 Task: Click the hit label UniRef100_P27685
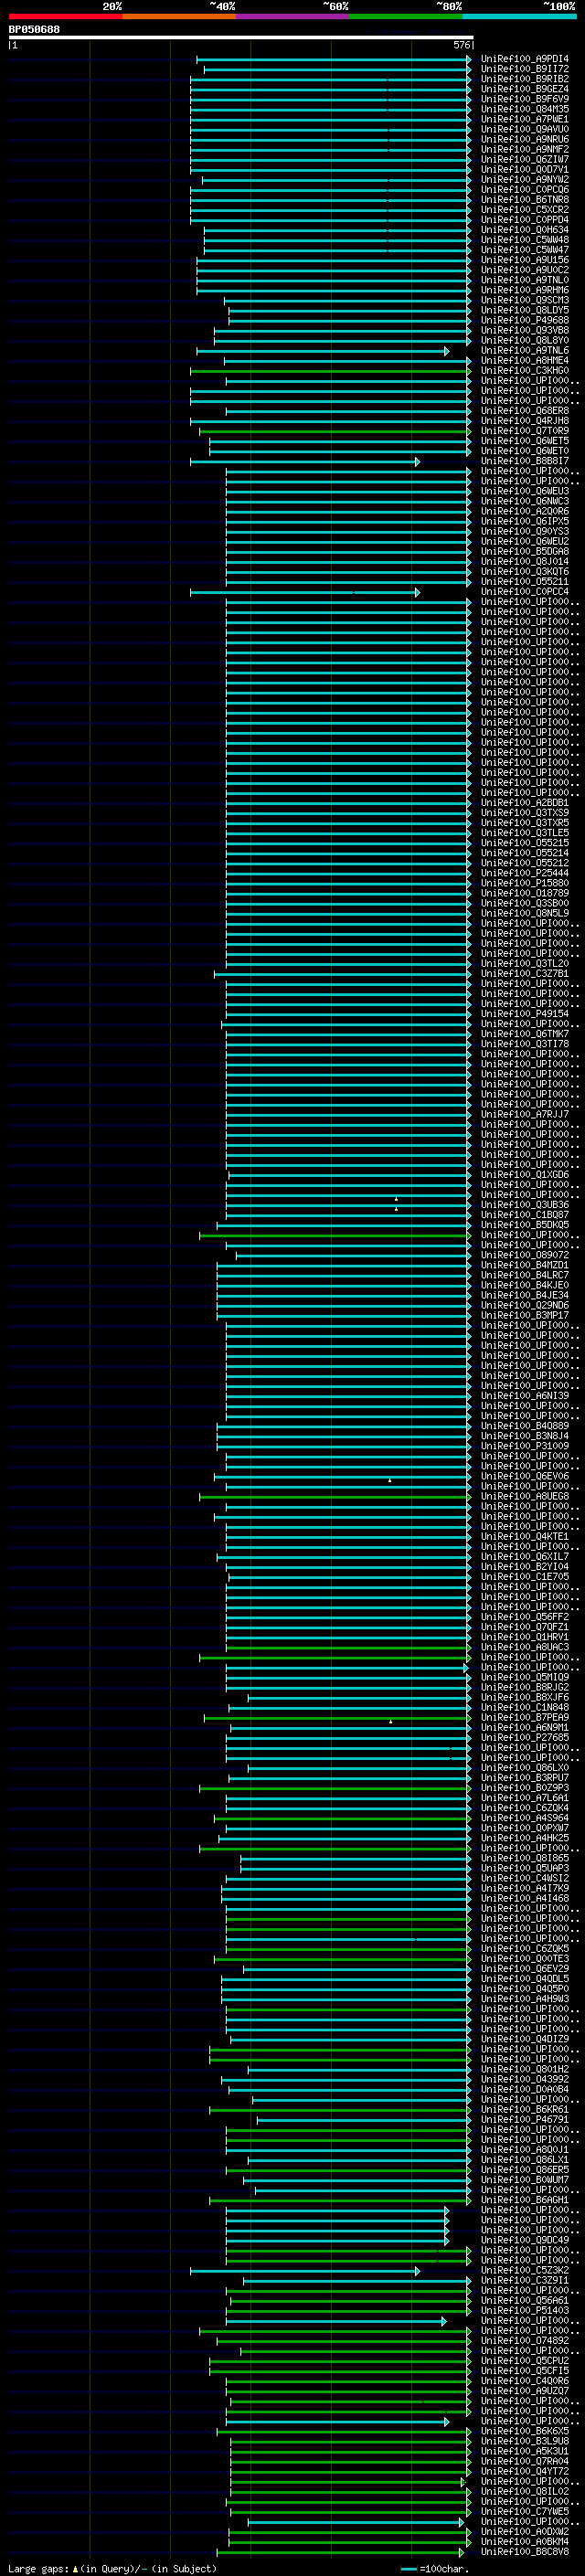pyautogui.click(x=524, y=1737)
